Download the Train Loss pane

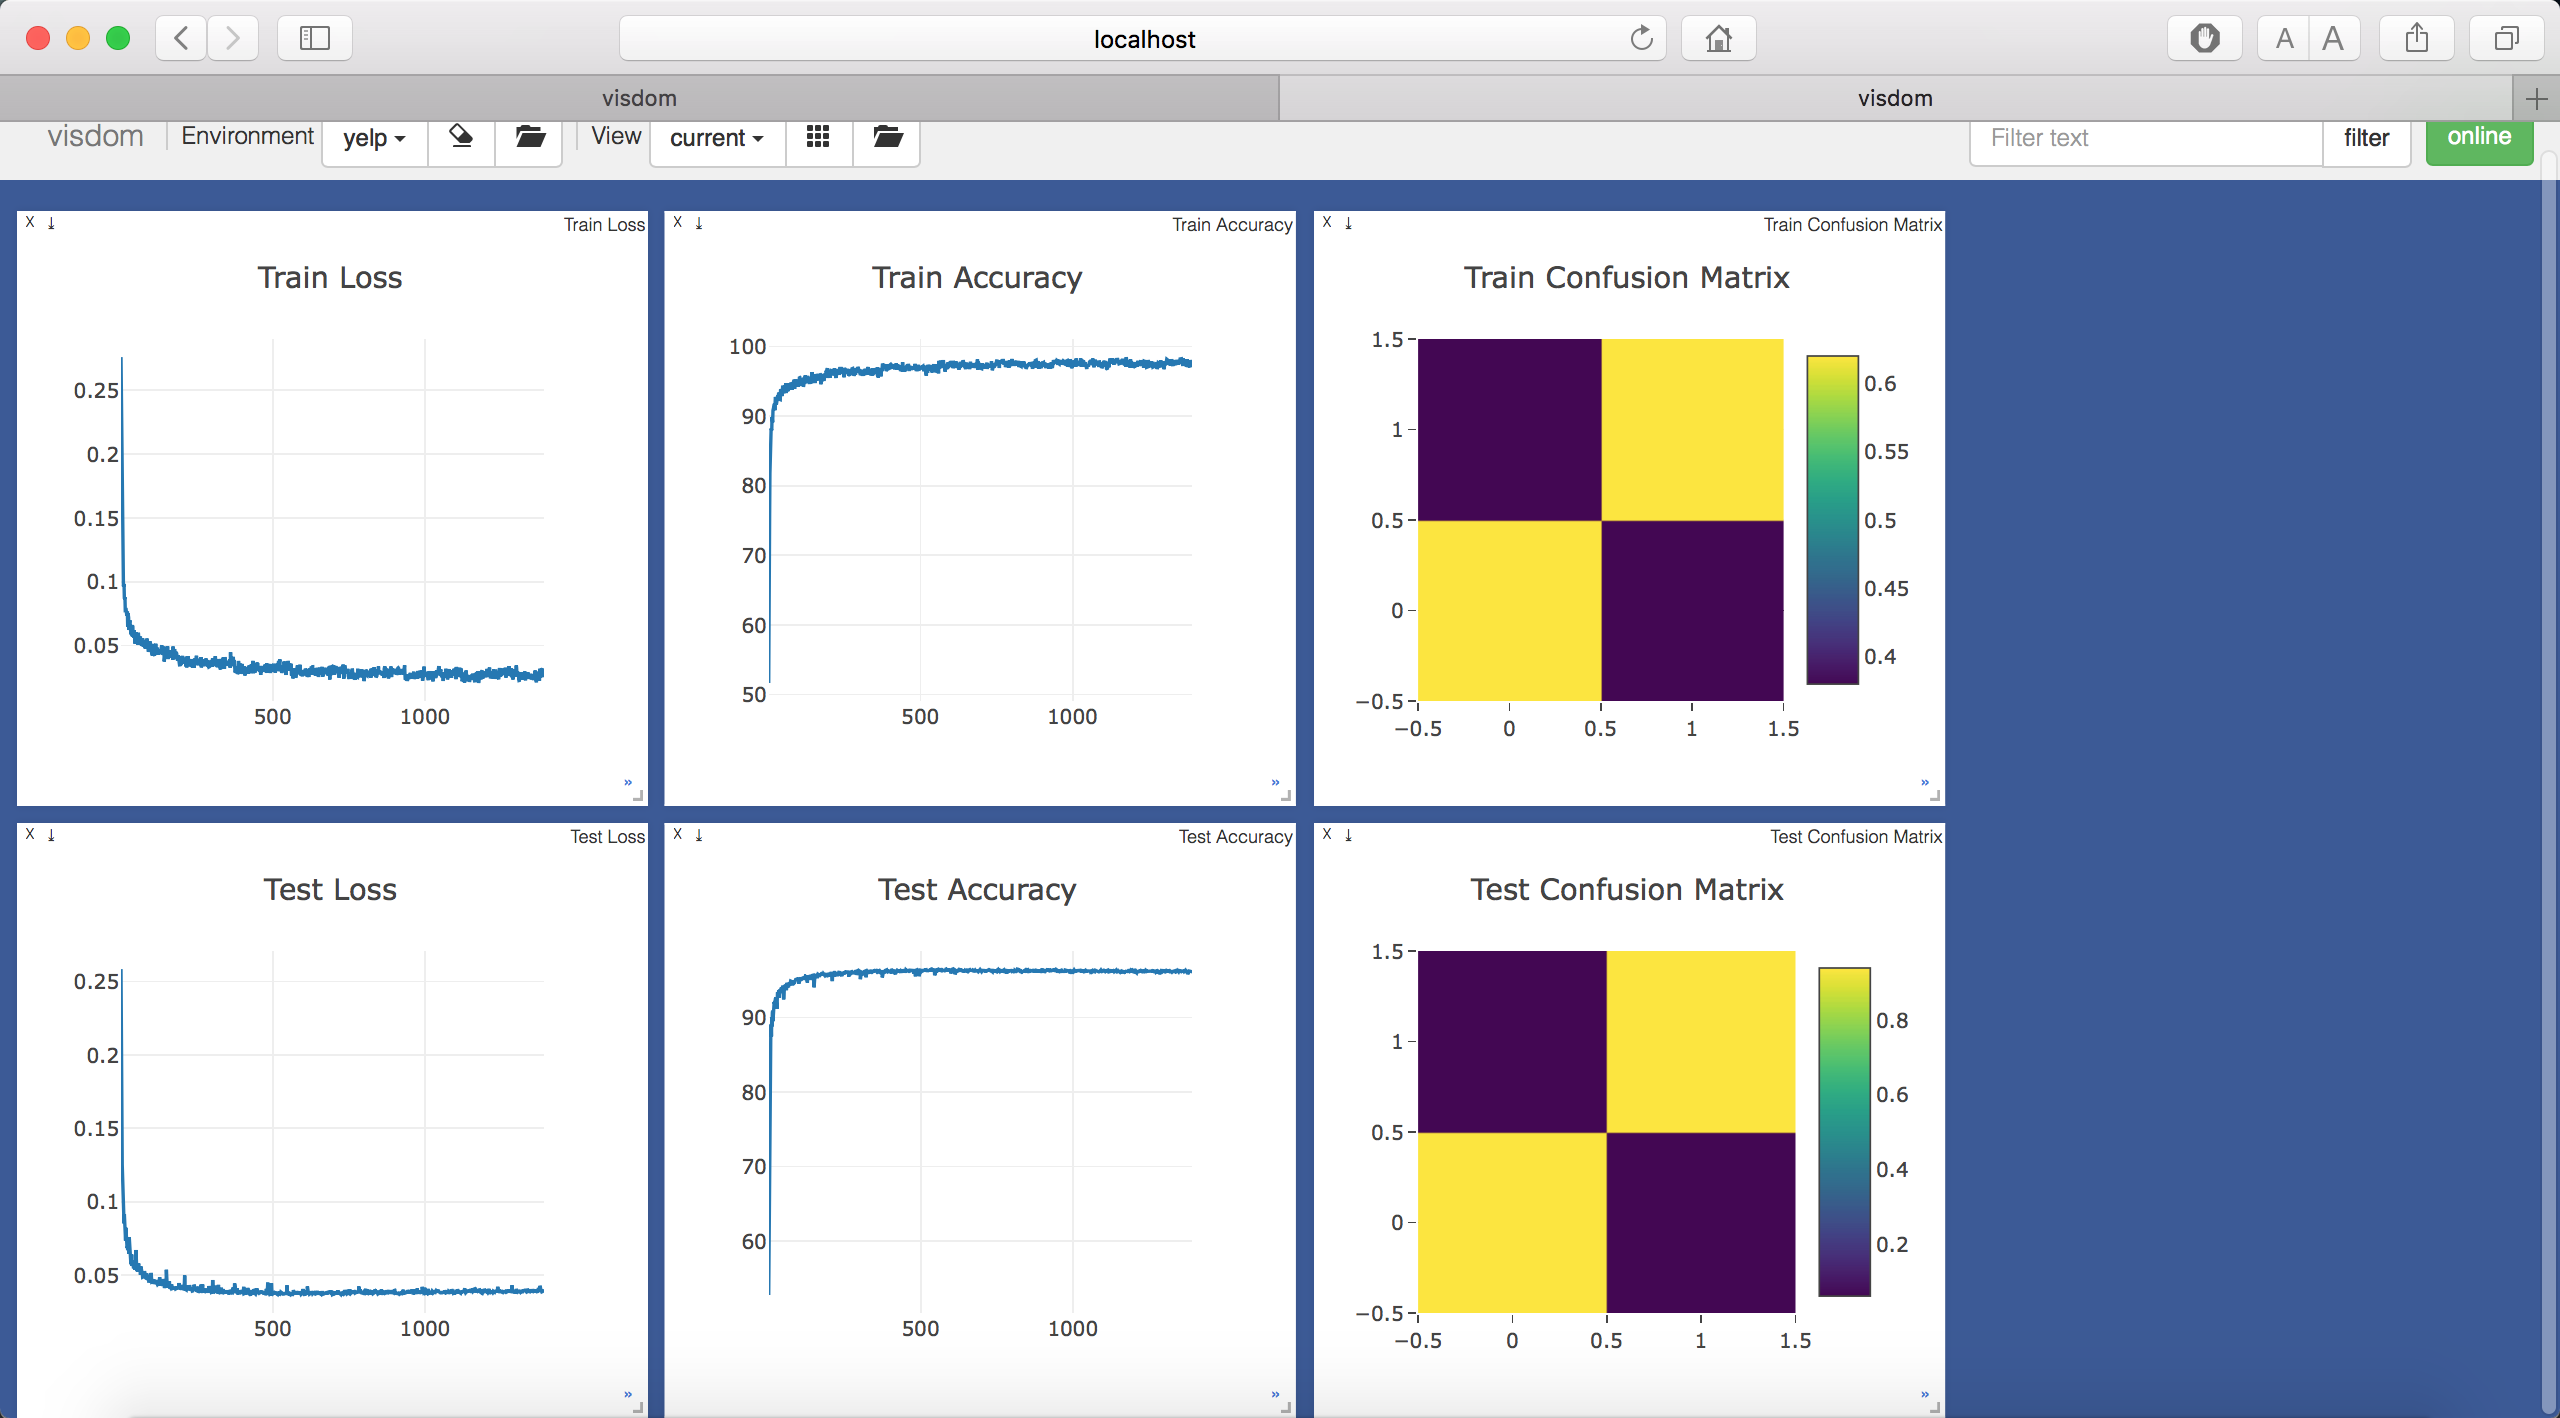pos(52,223)
